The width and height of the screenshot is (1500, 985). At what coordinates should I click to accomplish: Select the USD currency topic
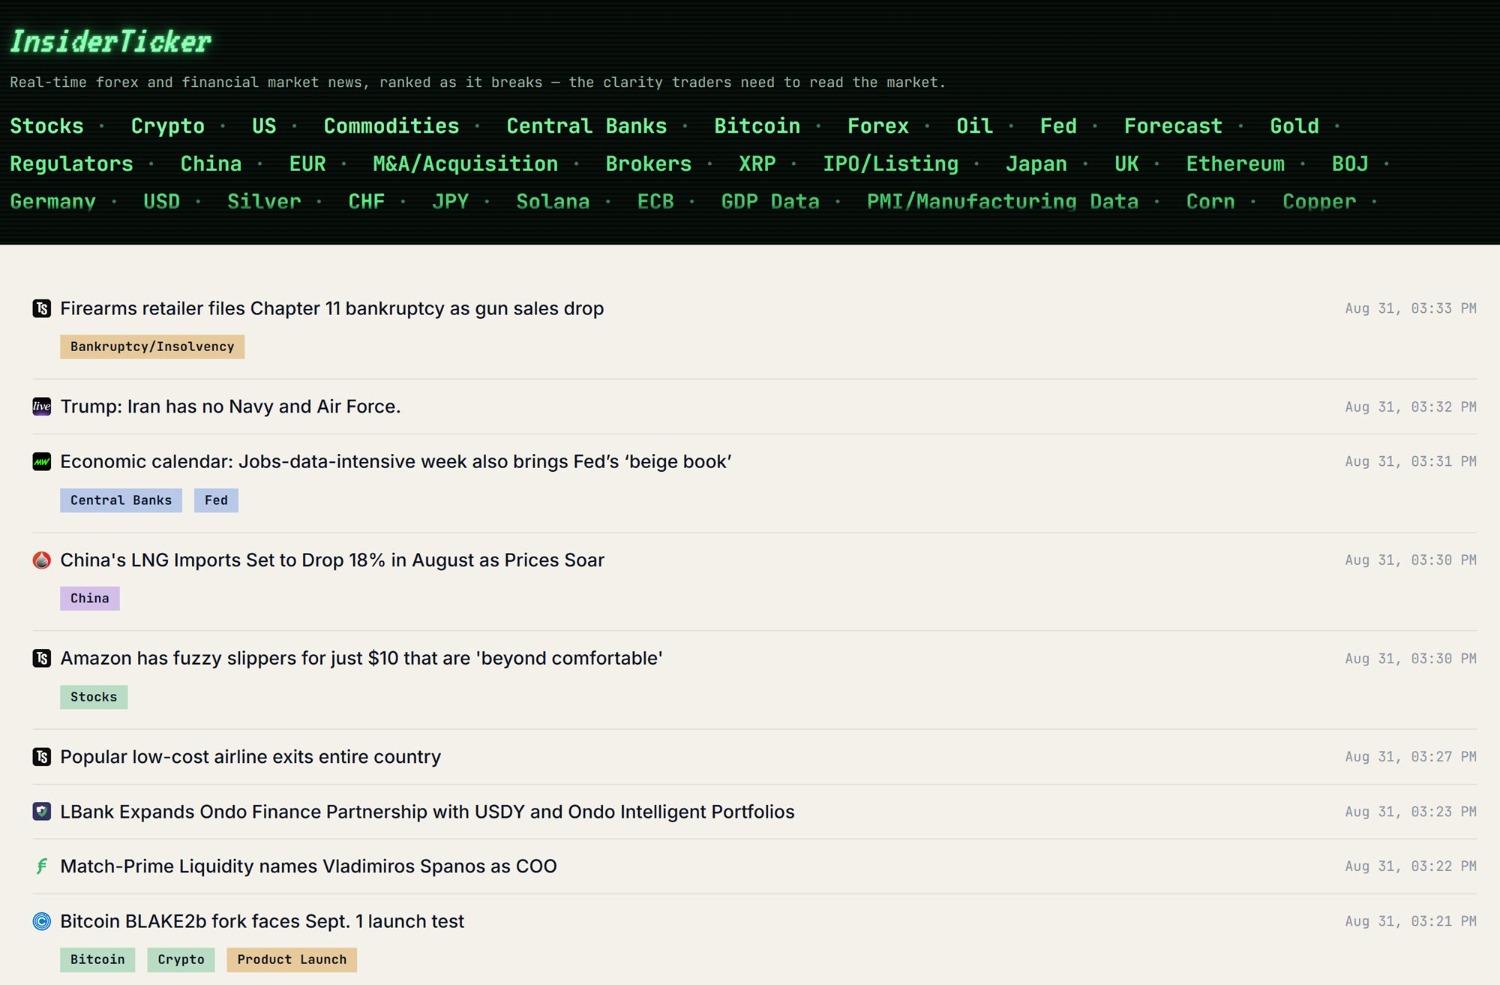pos(162,202)
